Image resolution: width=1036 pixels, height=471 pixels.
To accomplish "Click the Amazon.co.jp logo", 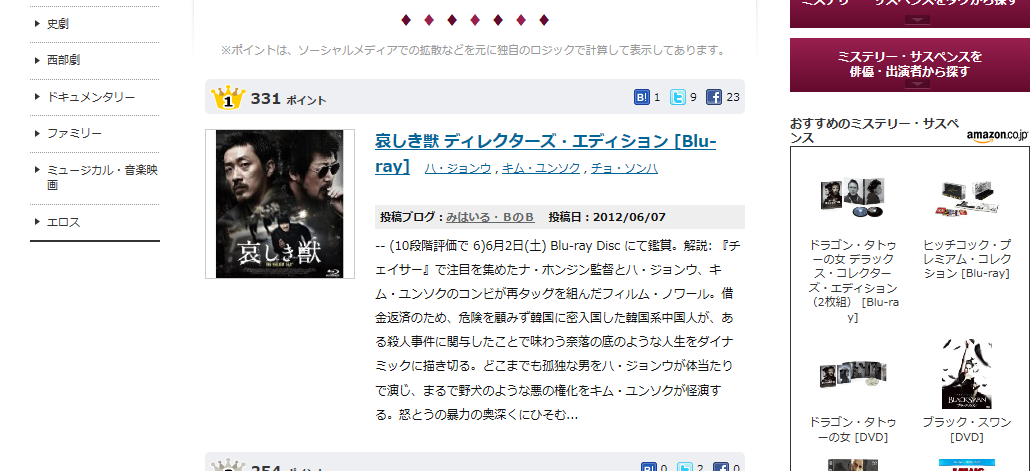I will (997, 135).
